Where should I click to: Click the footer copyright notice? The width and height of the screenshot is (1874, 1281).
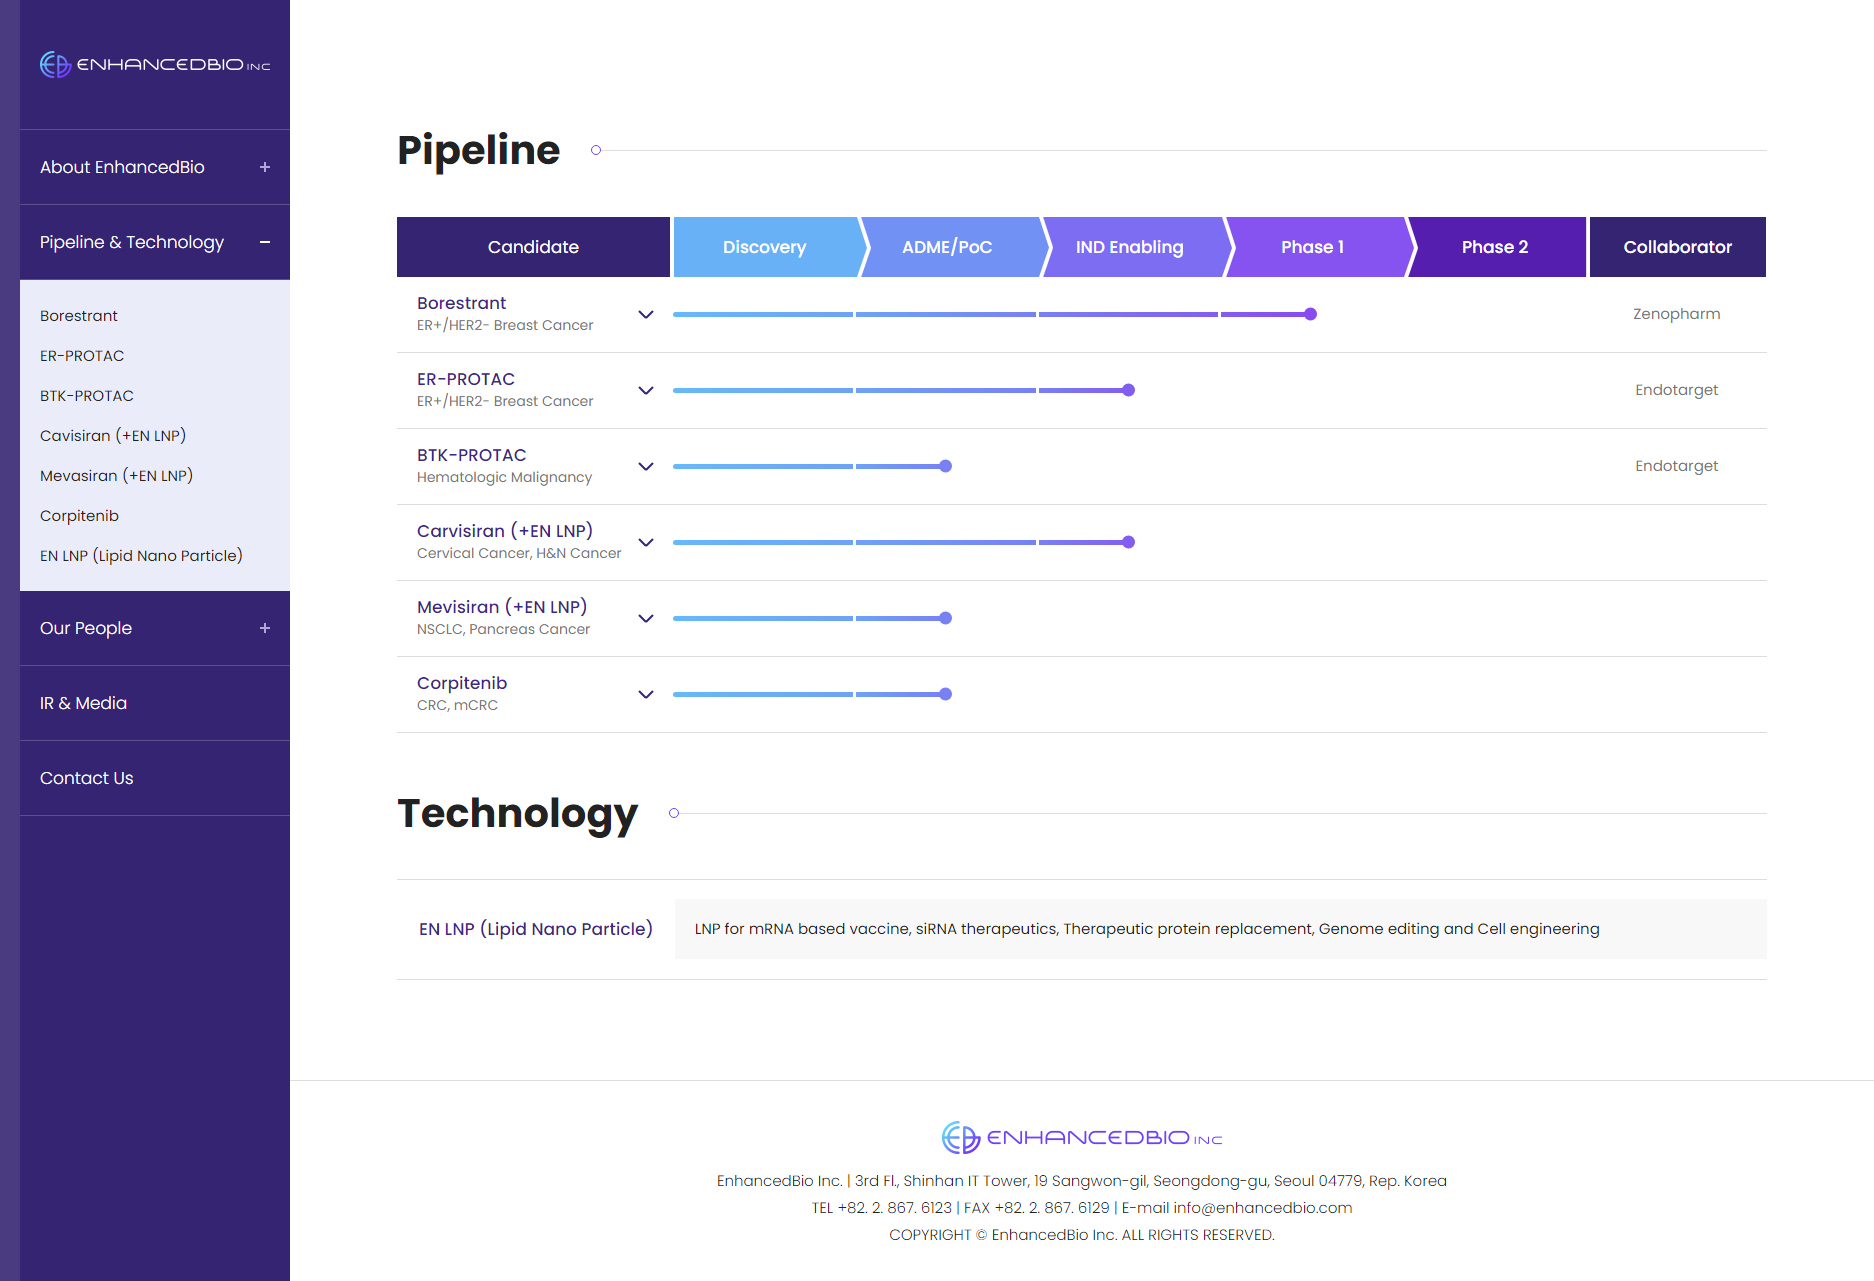(1082, 1235)
